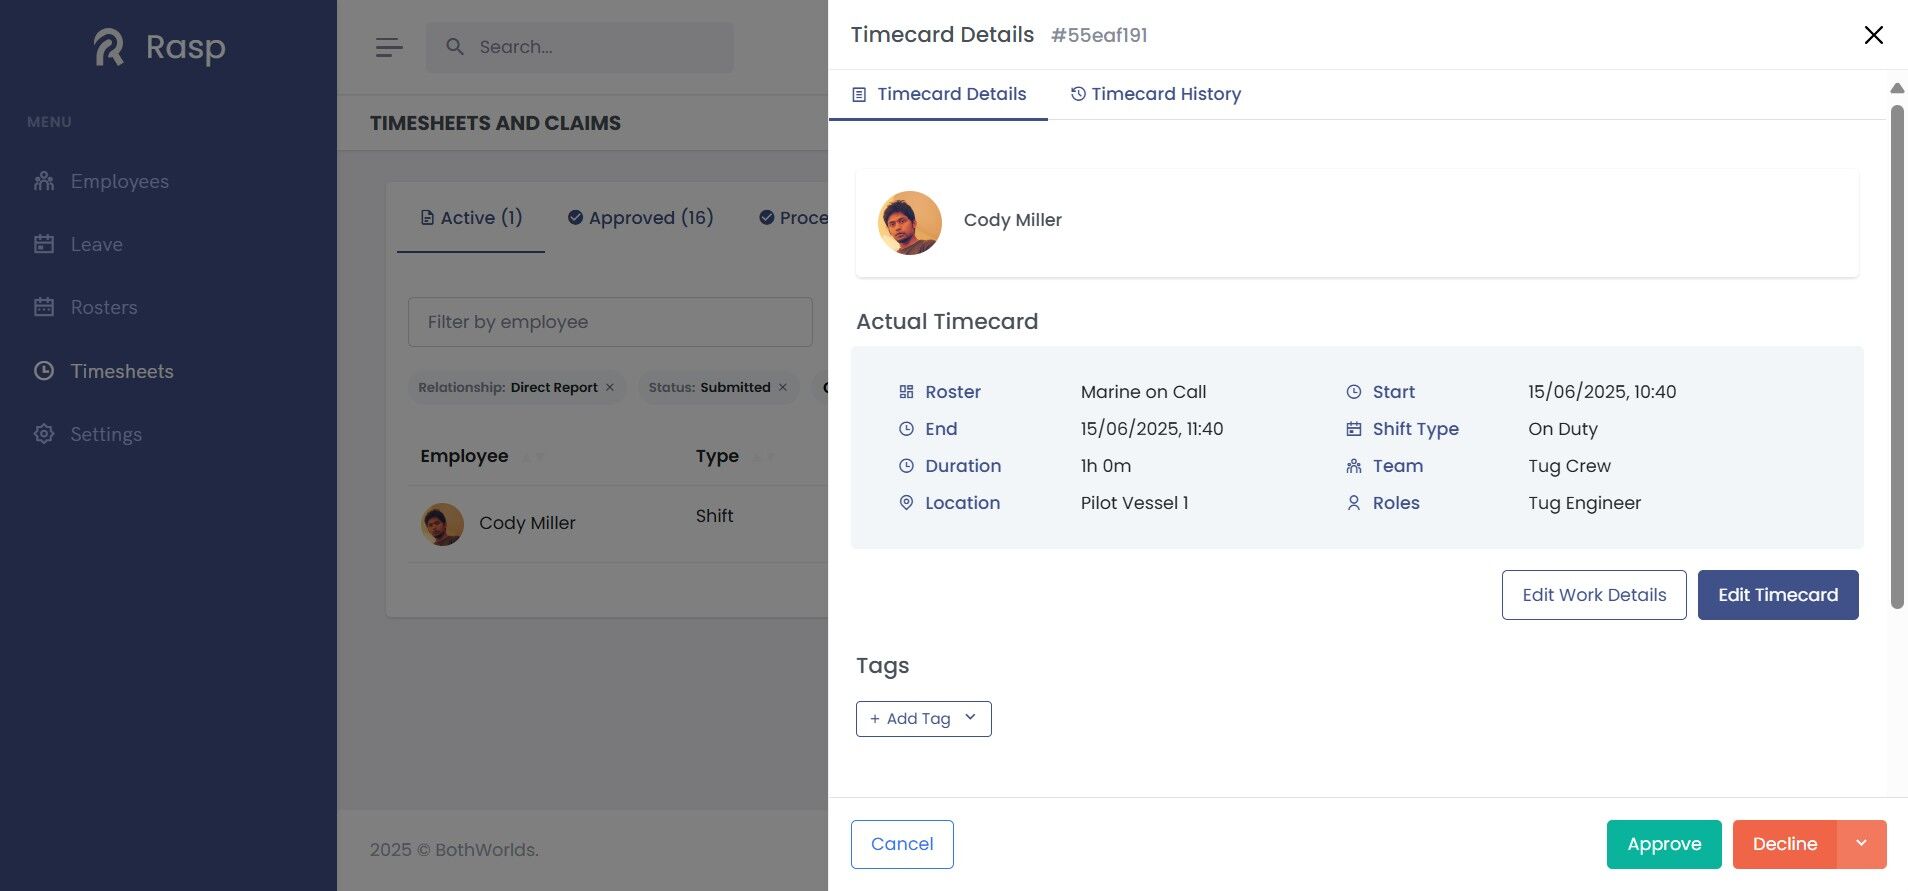Screen dimensions: 1908x891
Task: Sort by the Employee column
Action: [x=533, y=457]
